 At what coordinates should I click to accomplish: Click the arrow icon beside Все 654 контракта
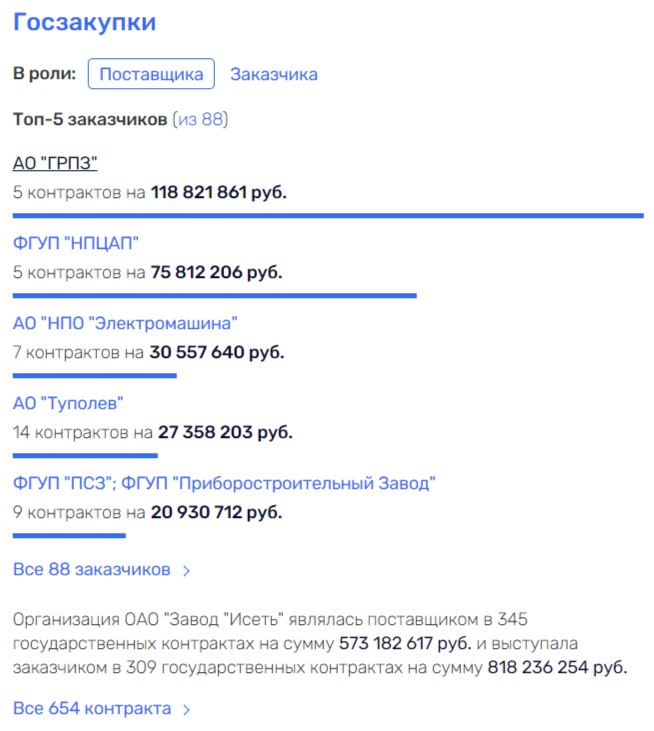point(186,709)
